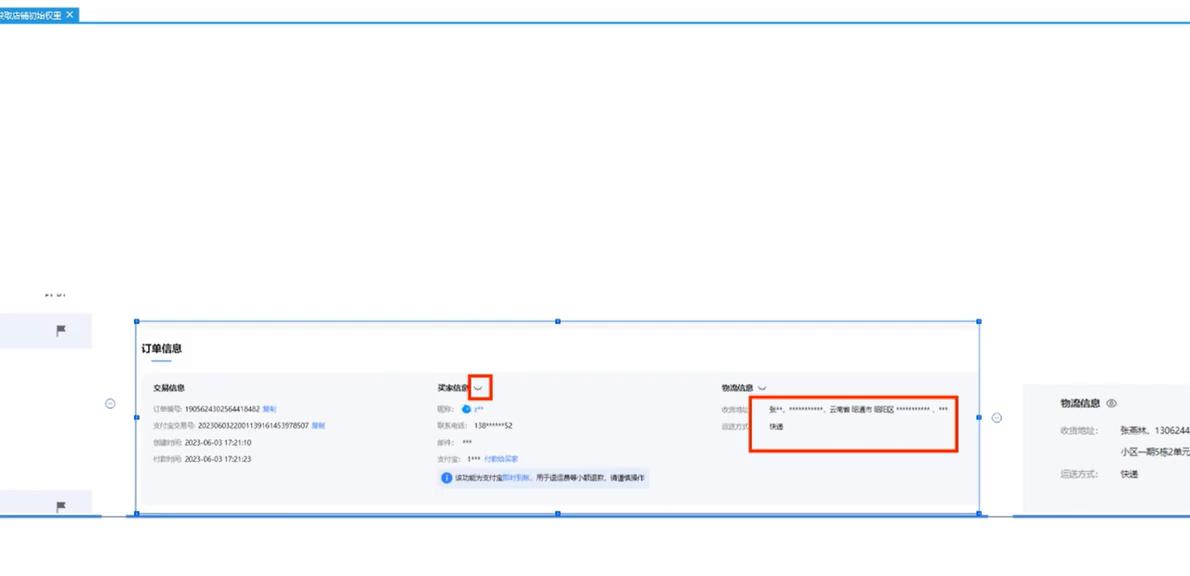Click the 快递 value in the order panel
The height and width of the screenshot is (576, 1190).
pyautogui.click(x=776, y=427)
